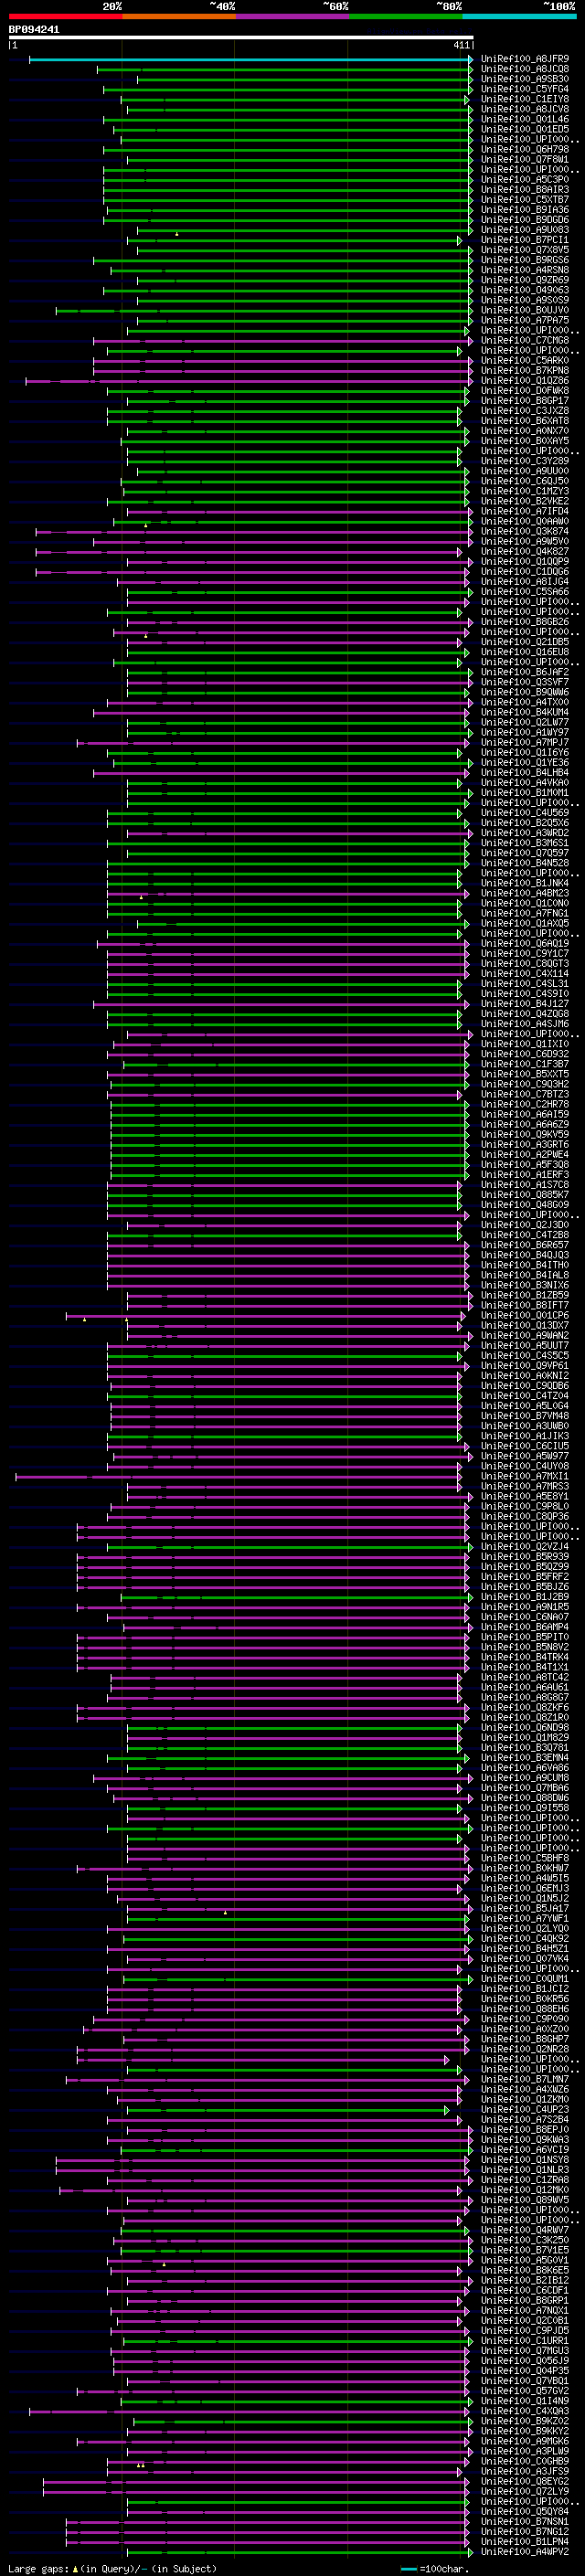This screenshot has width=585, height=2576.
Task: Click the purple ~60% identity legend bar
Action: tap(292, 16)
